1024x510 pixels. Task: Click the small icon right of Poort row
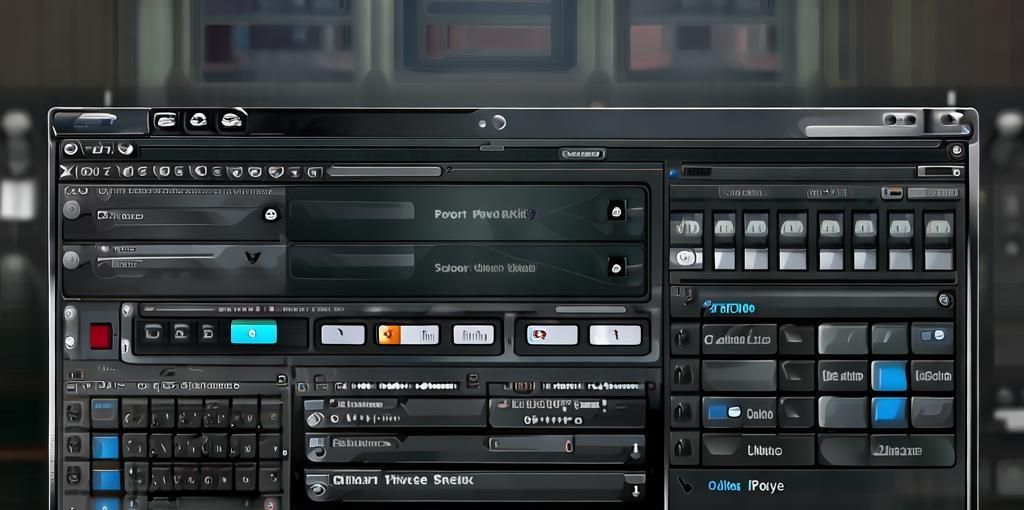click(x=616, y=211)
